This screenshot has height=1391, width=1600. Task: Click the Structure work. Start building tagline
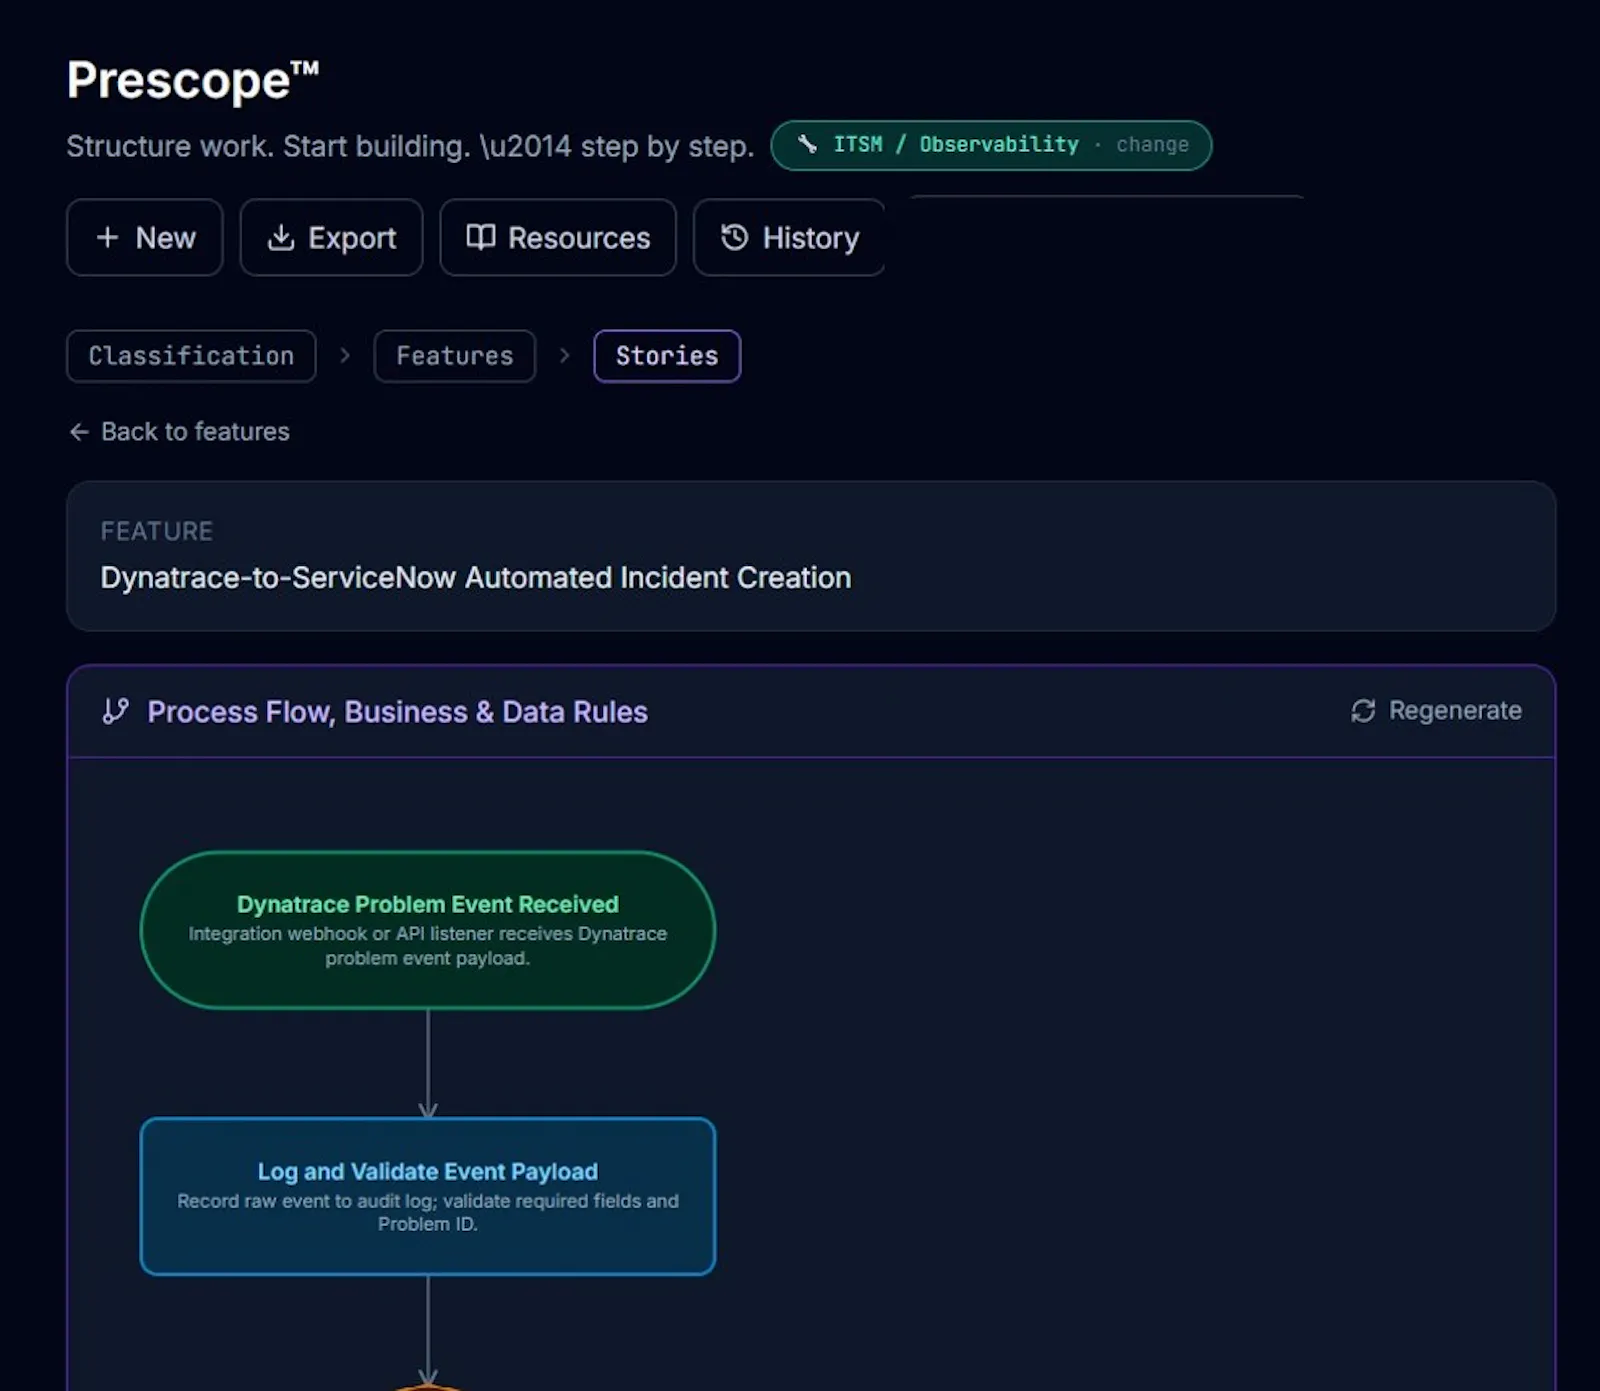(x=410, y=146)
